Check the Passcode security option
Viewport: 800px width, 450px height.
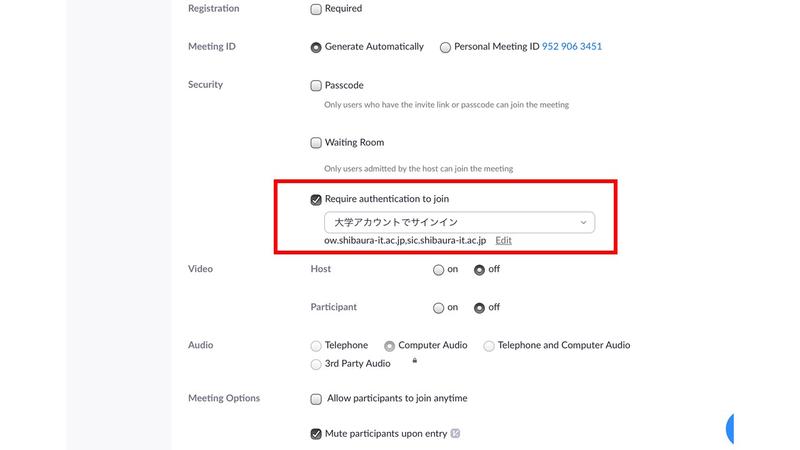316,85
